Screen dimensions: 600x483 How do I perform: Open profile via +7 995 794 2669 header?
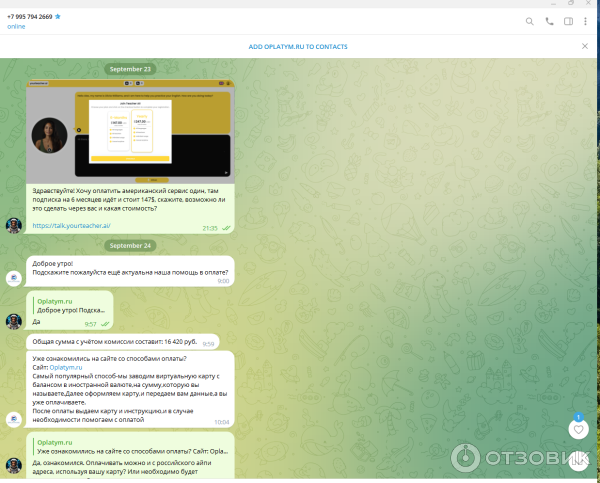30,16
